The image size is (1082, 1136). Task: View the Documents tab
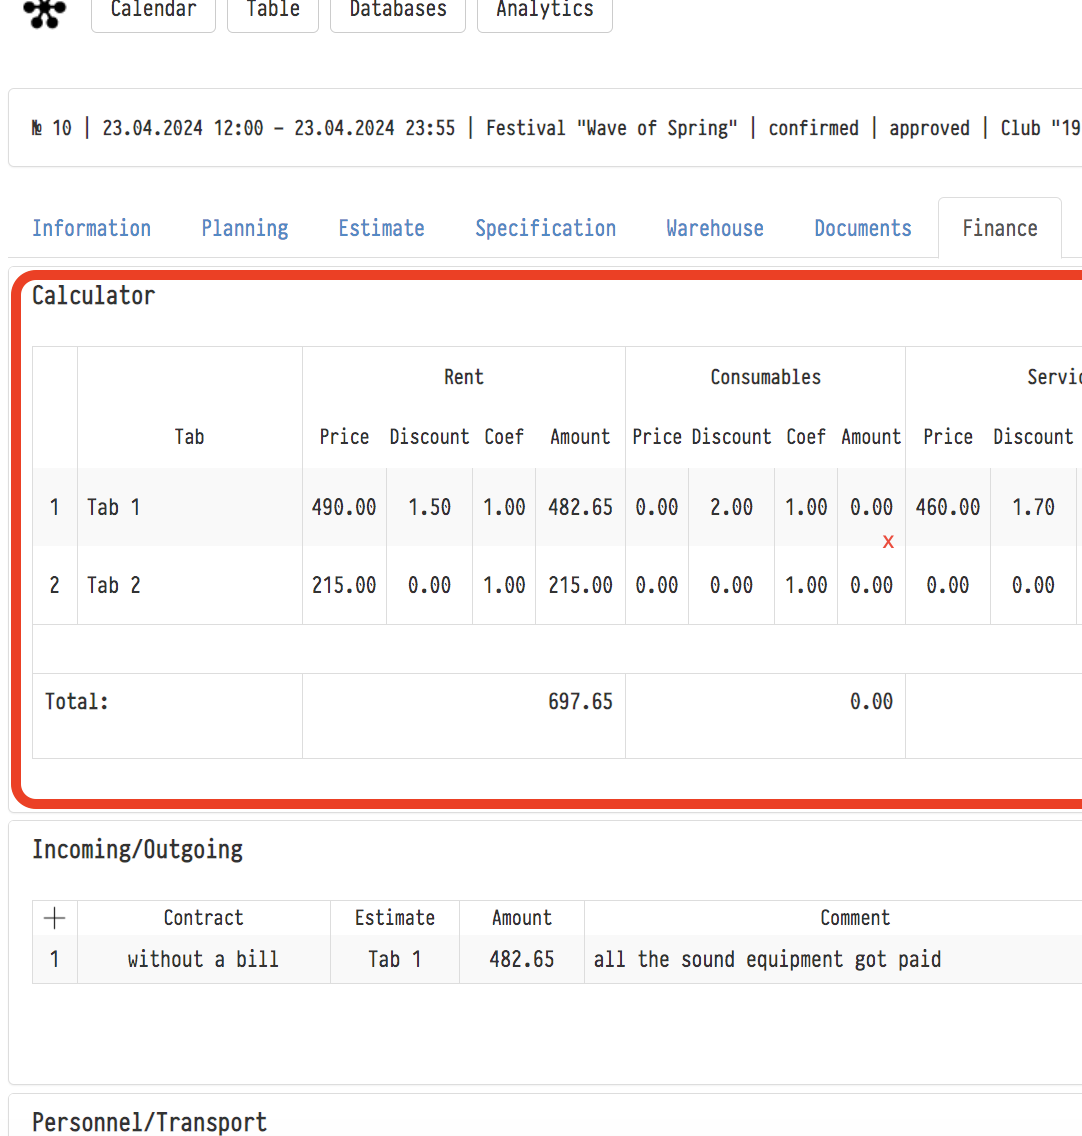coord(863,228)
